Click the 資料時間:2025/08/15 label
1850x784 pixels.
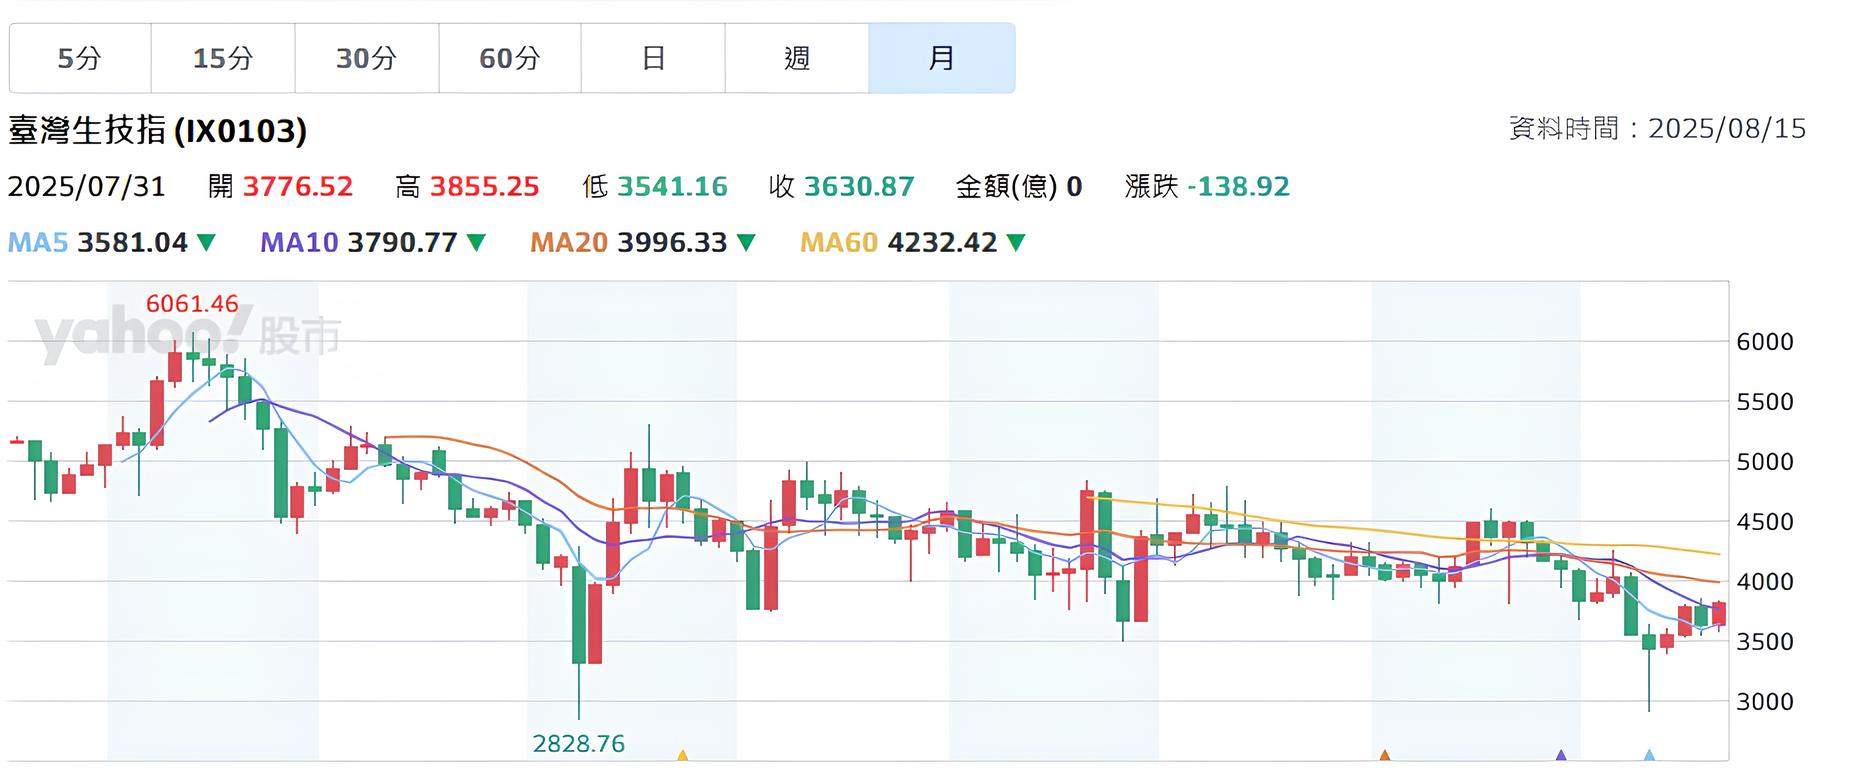pos(1657,128)
